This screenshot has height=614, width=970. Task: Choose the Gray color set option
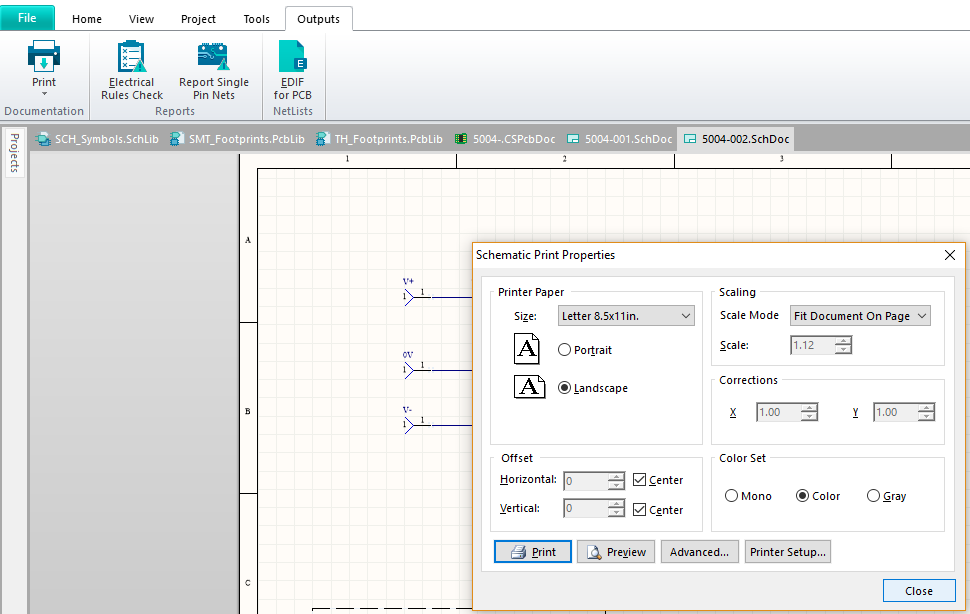pyautogui.click(x=874, y=496)
